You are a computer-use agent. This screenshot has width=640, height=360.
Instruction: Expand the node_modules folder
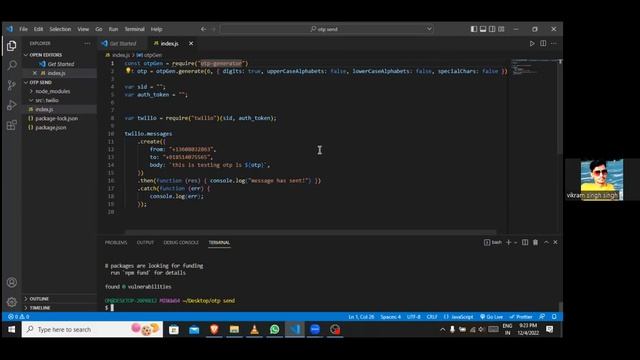point(53,91)
